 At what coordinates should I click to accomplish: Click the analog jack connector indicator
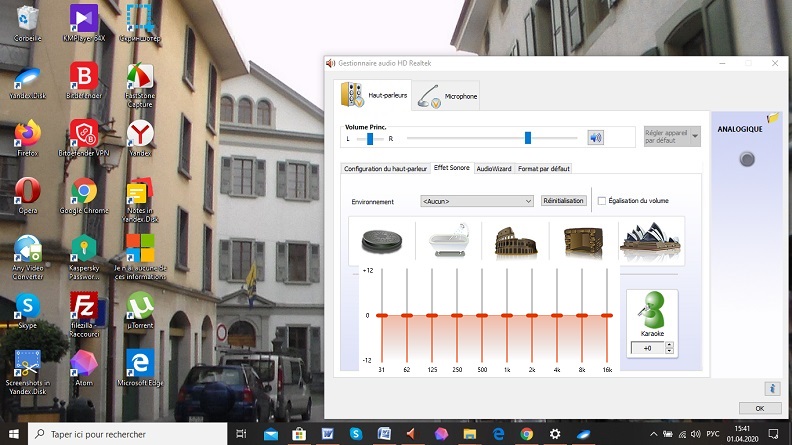point(746,159)
